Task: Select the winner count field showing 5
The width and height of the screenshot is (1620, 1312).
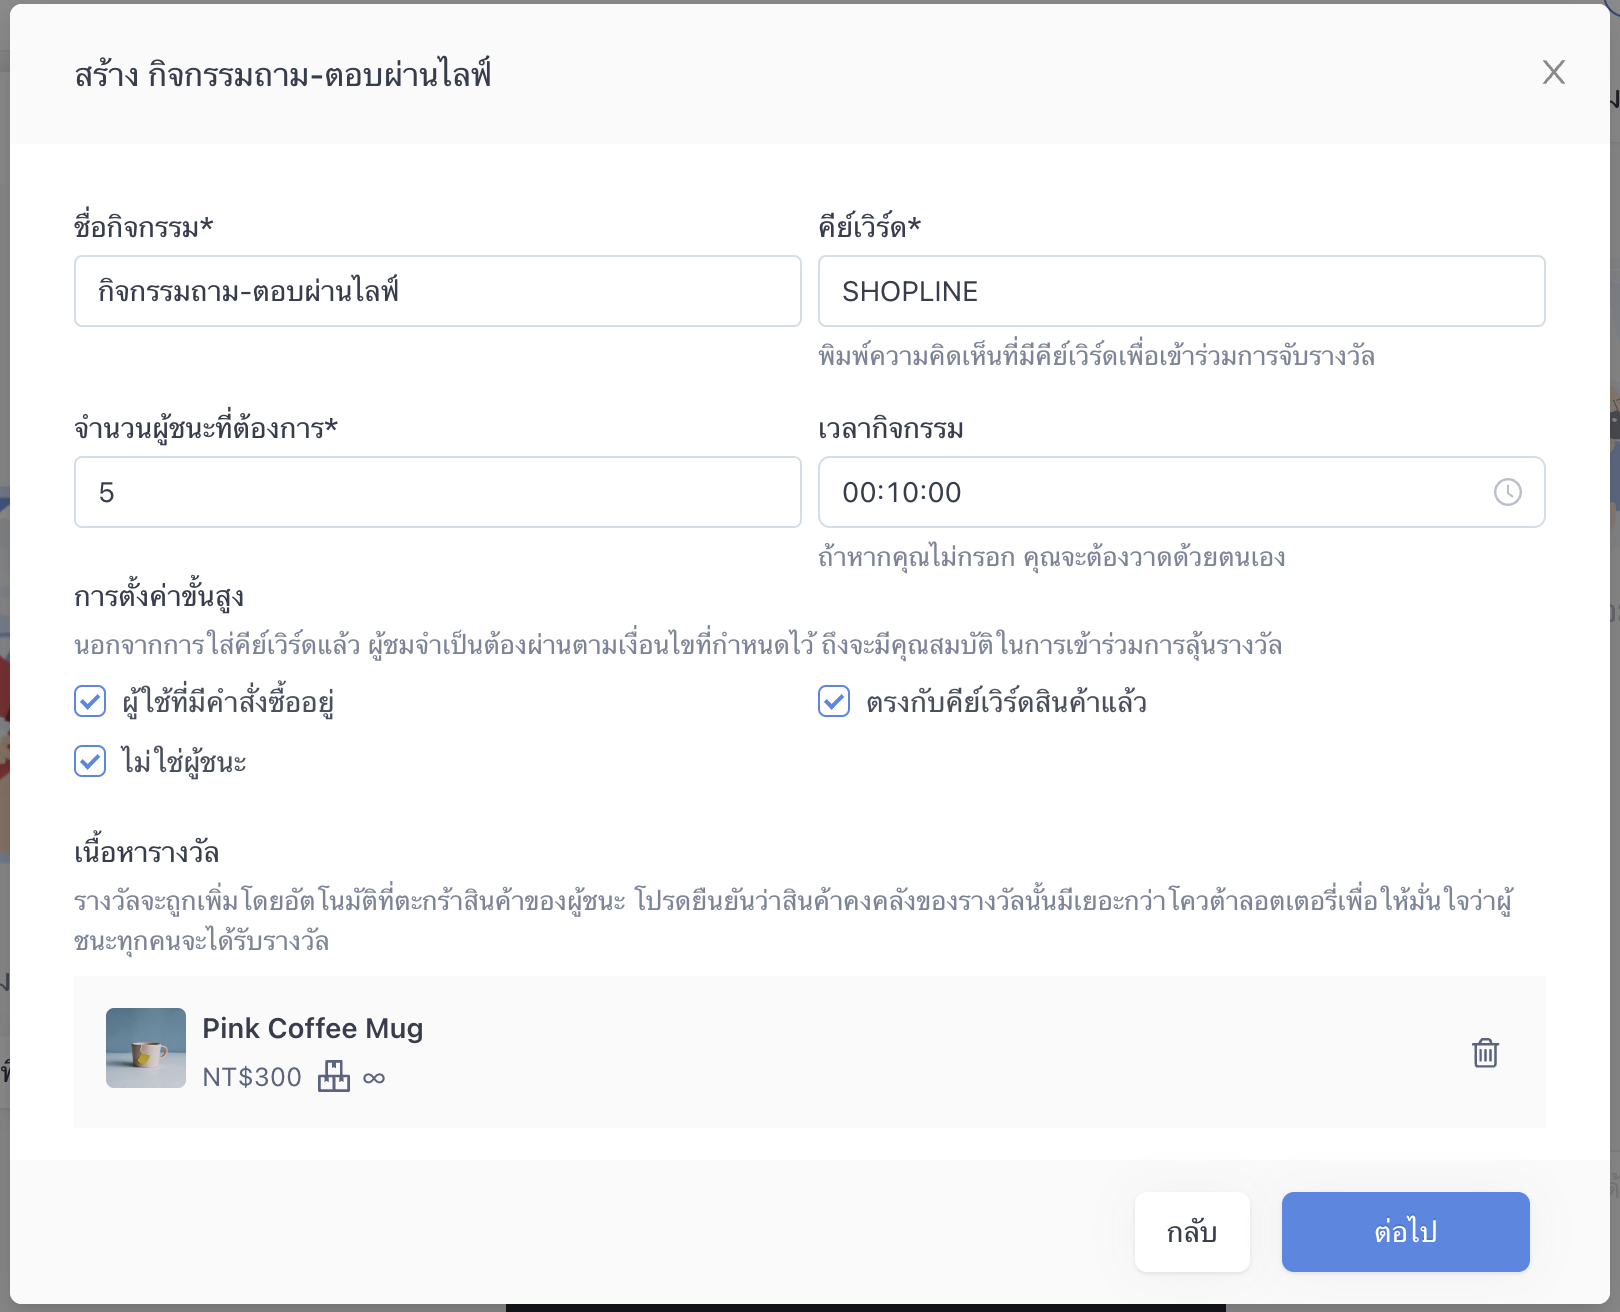Action: (x=437, y=492)
